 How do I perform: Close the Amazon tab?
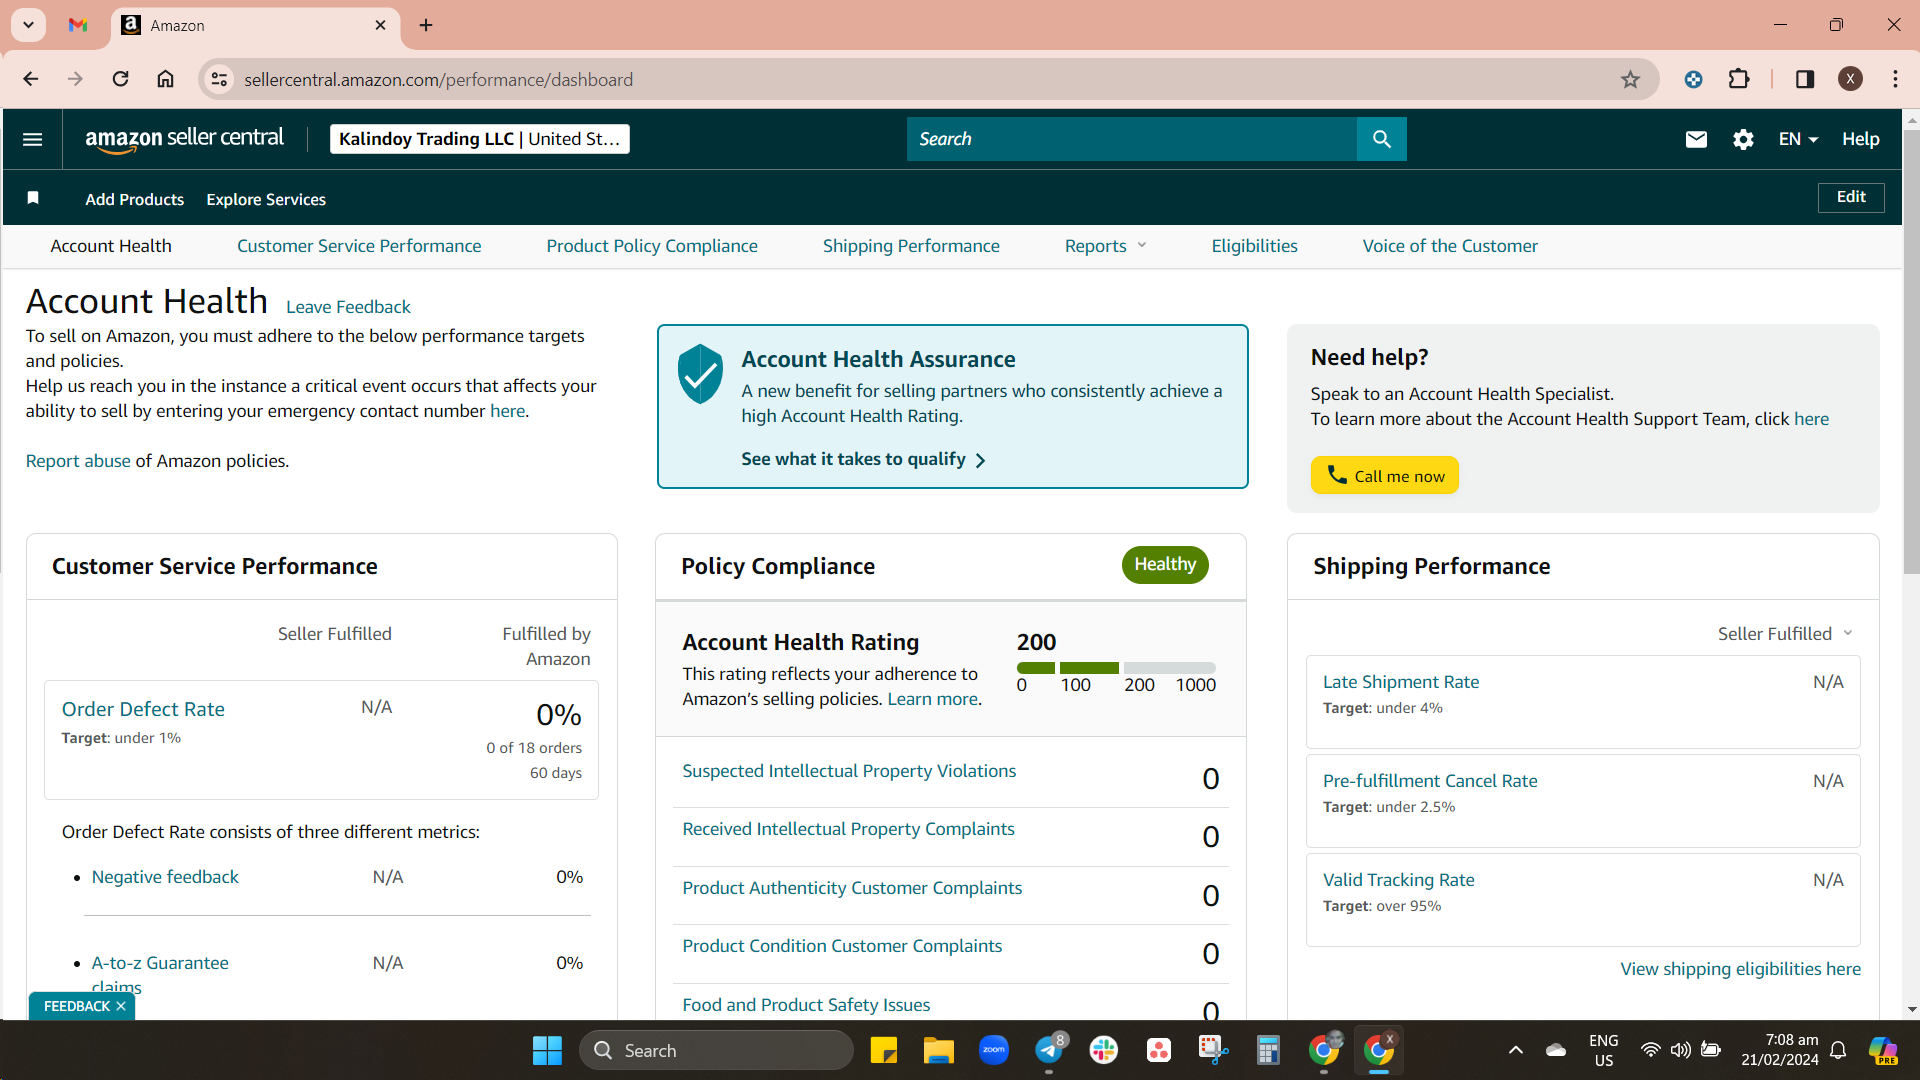point(380,25)
